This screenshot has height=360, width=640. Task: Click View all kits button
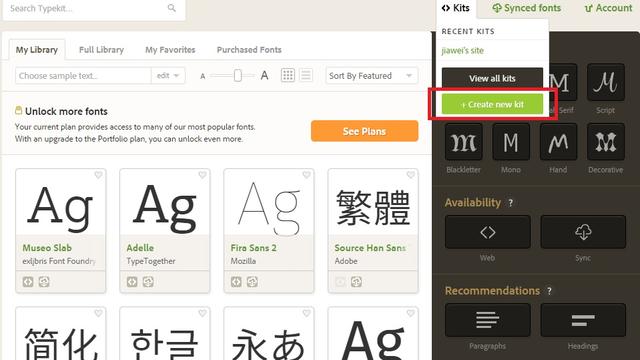tap(492, 78)
